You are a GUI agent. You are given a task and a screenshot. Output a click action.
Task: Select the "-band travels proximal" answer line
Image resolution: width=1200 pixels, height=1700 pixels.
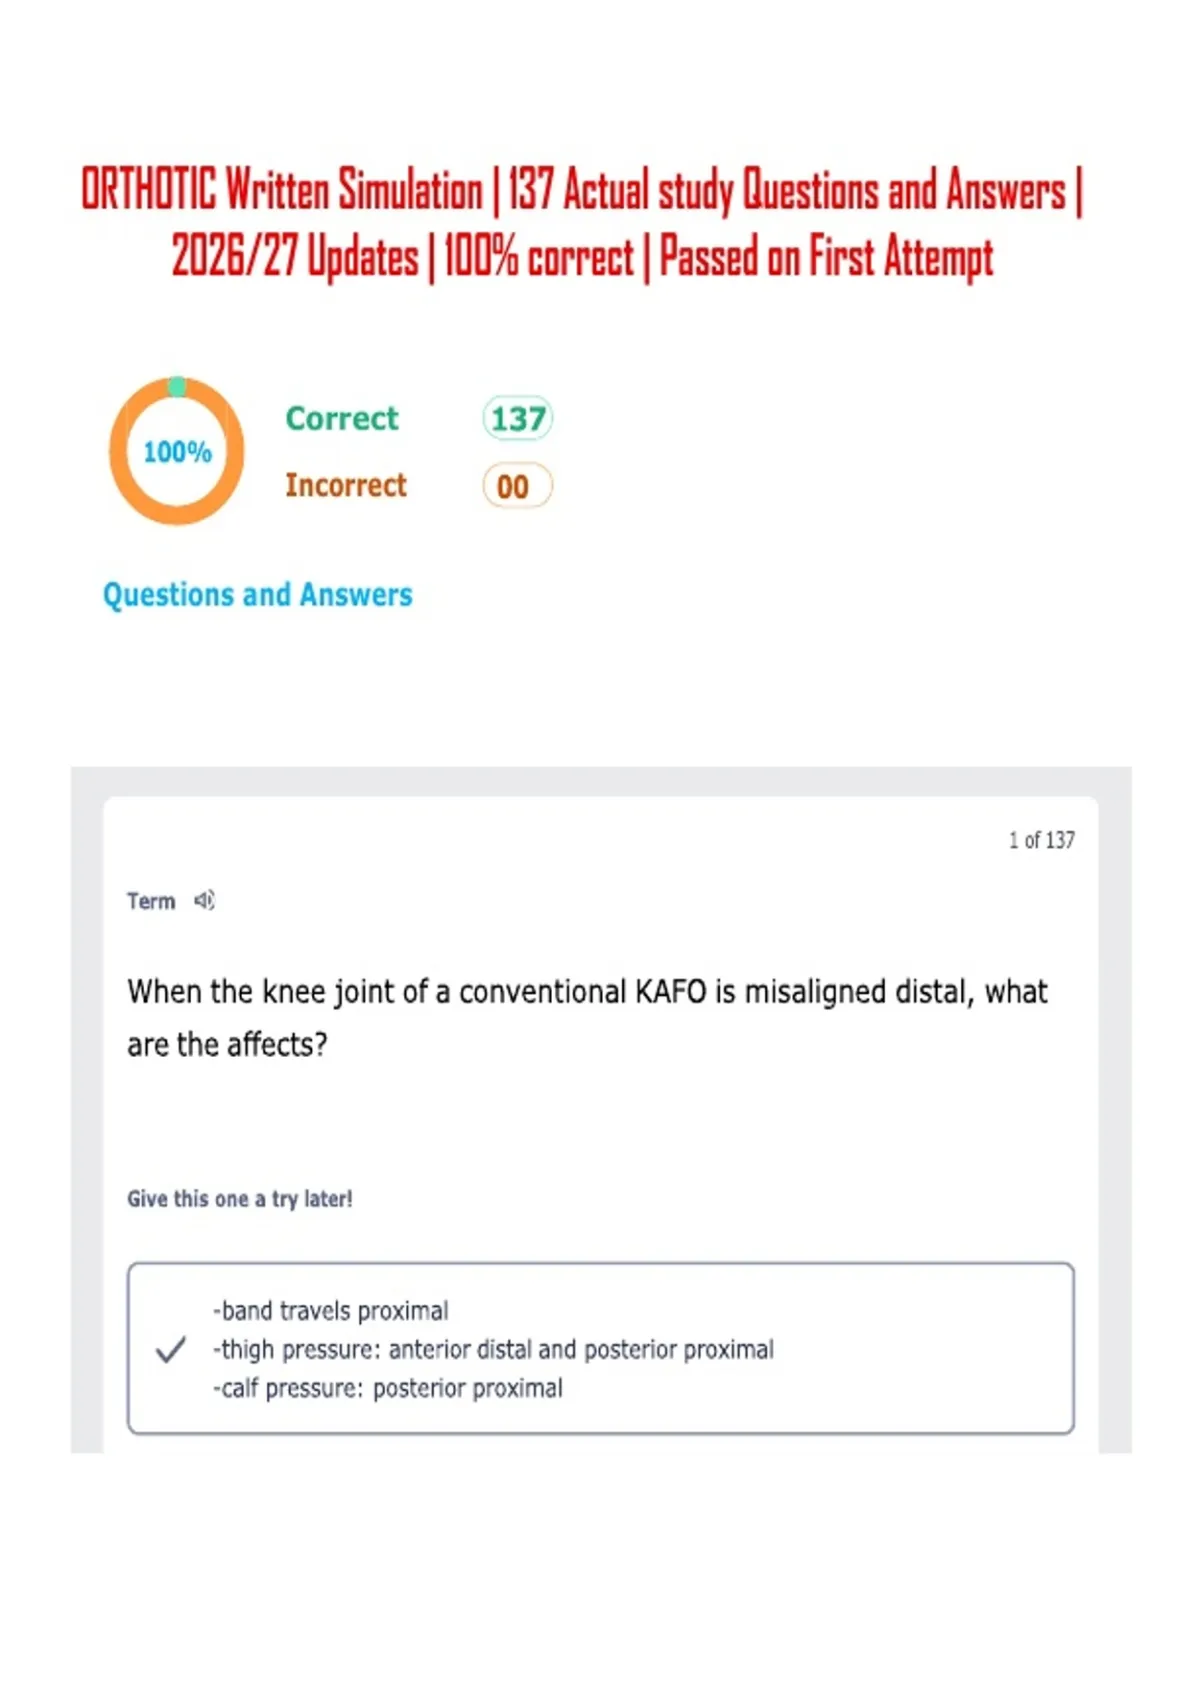pos(330,1310)
